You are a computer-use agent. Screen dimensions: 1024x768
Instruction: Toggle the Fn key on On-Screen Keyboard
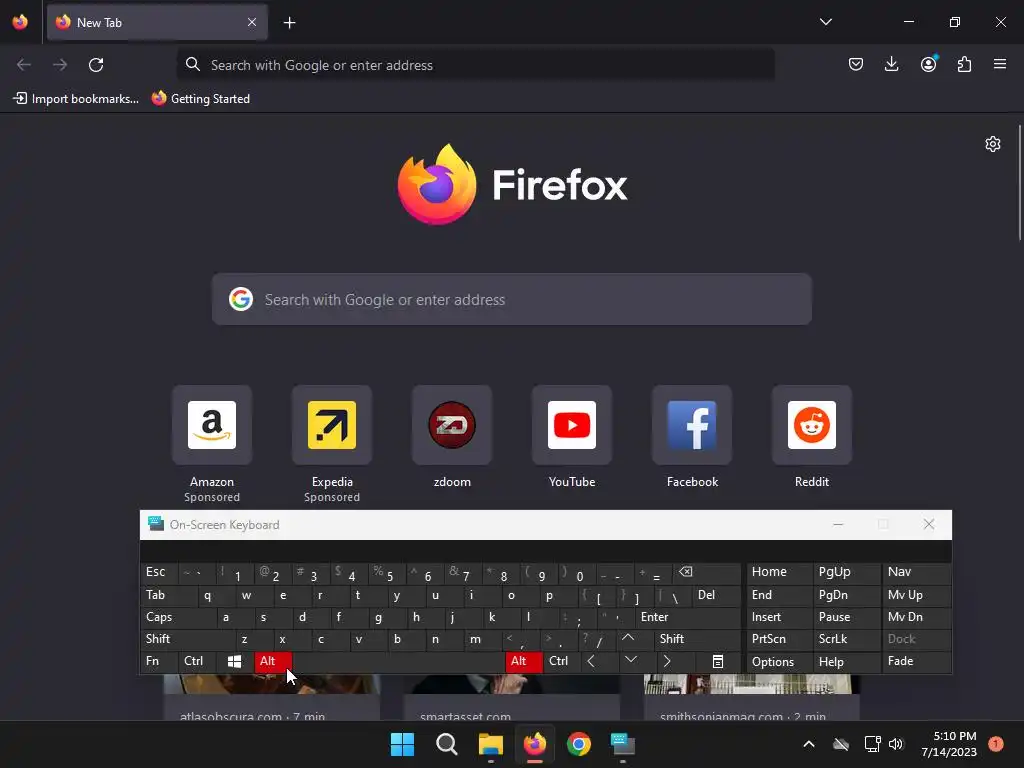tap(159, 662)
